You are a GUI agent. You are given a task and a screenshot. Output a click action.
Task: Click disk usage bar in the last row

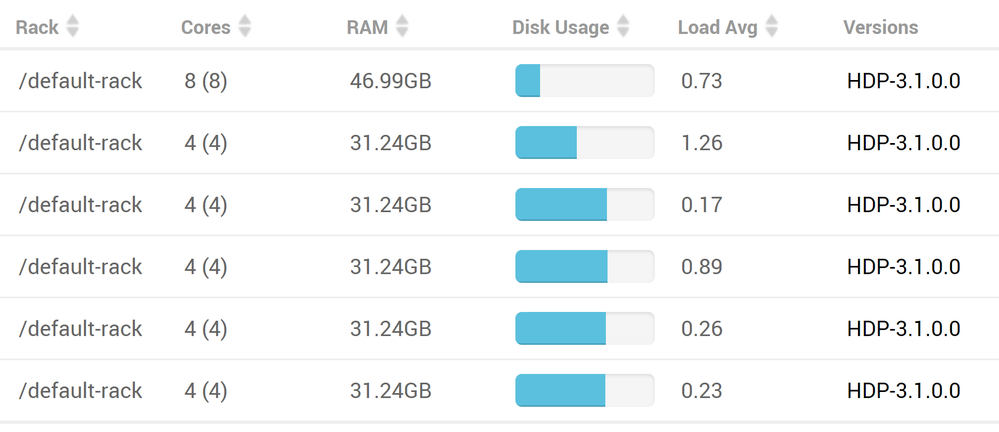(x=584, y=391)
